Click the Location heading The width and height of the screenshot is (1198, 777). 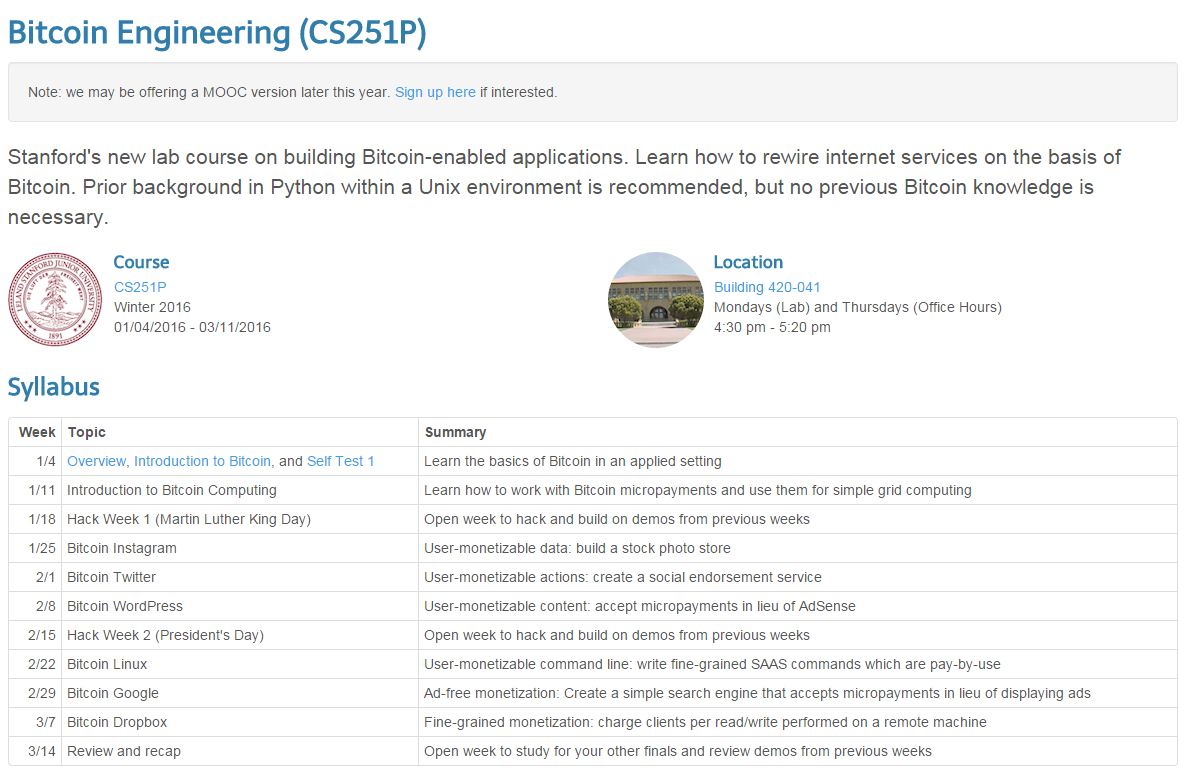[748, 262]
